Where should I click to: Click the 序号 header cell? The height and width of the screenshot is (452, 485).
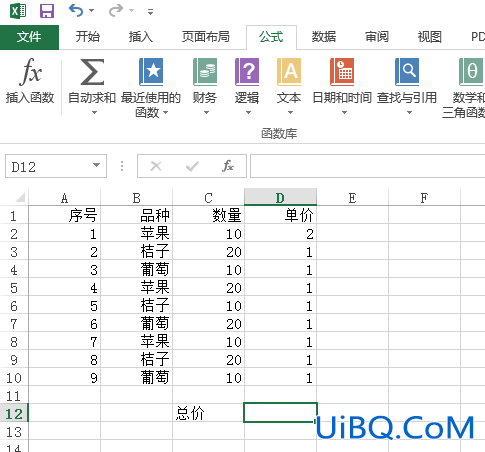[65, 215]
